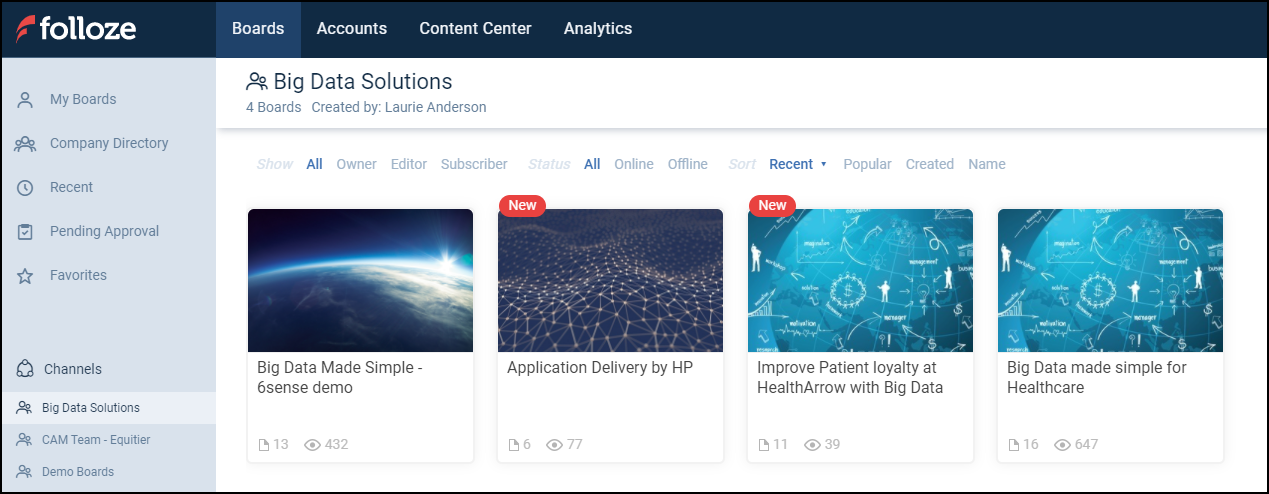Viewport: 1269px width, 494px height.
Task: Click the Channels rocket icon
Action: click(x=26, y=369)
